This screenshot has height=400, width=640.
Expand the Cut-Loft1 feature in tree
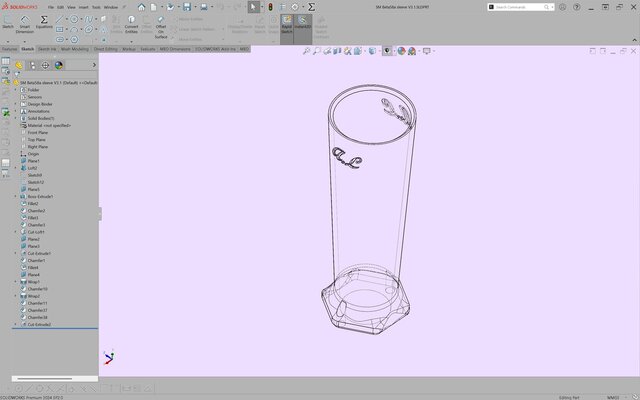(16, 232)
